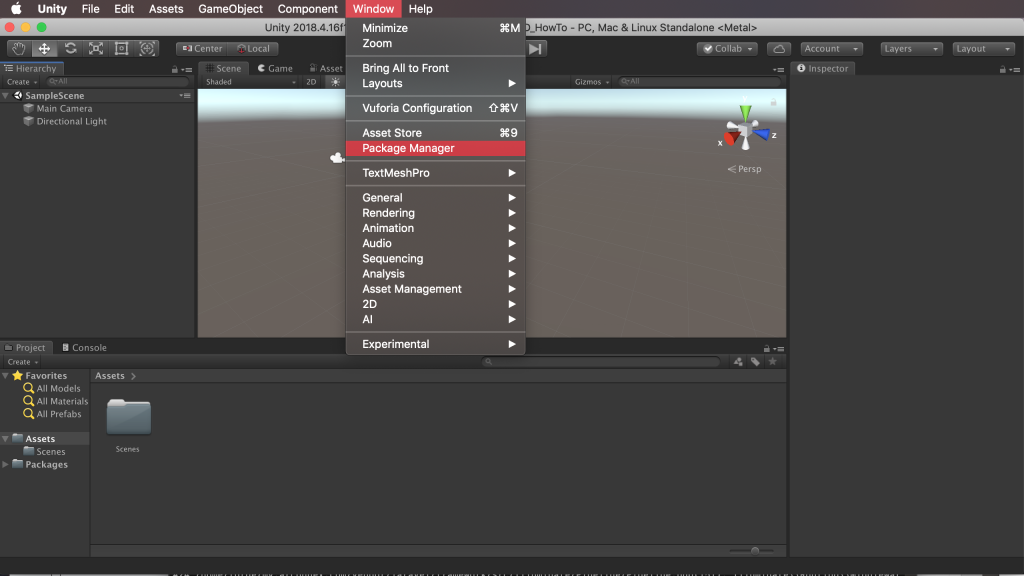This screenshot has height=576, width=1024.
Task: Toggle the scene gizmo rotation lock
Action: (773, 102)
